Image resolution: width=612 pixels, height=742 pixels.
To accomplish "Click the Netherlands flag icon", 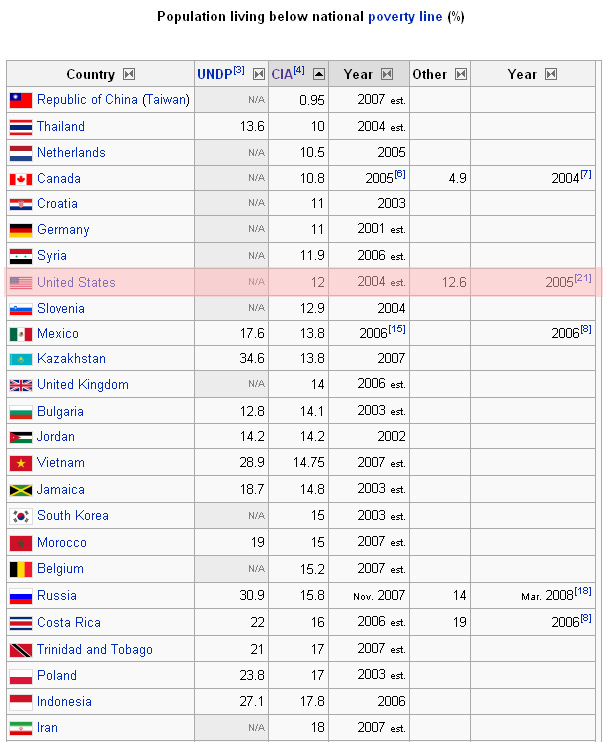I will pos(21,153).
